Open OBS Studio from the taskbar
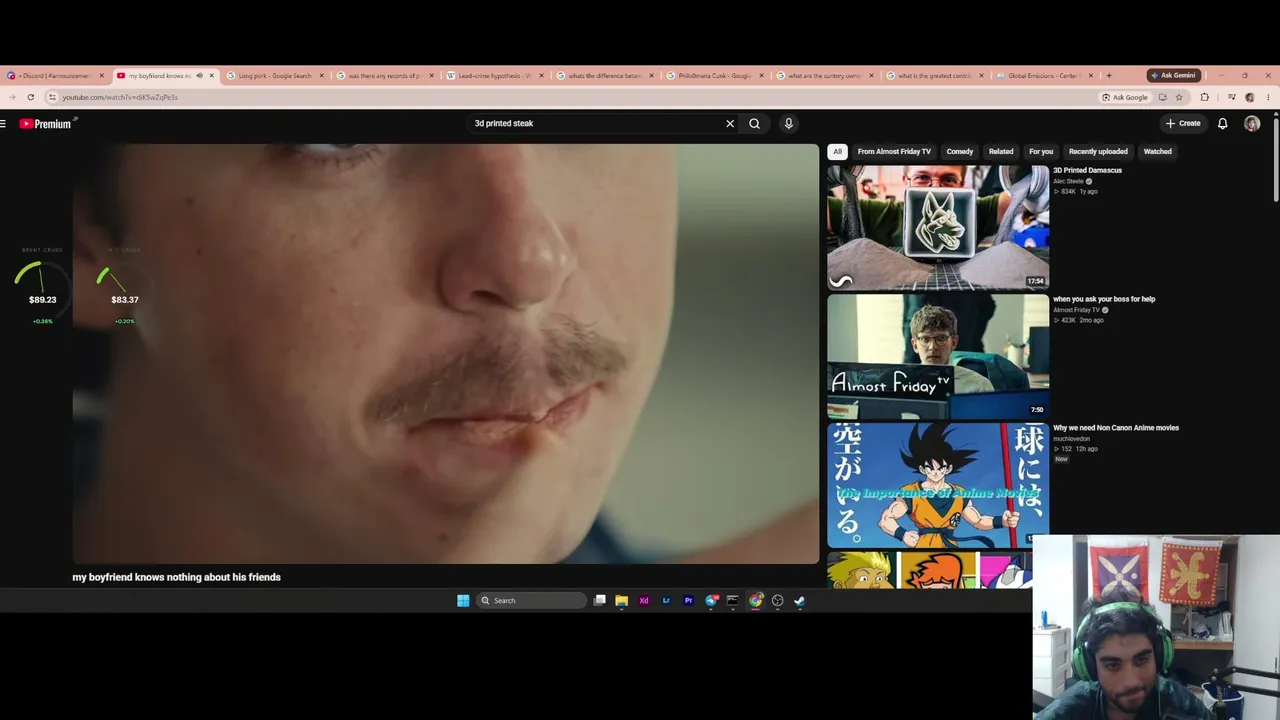 pyautogui.click(x=777, y=601)
